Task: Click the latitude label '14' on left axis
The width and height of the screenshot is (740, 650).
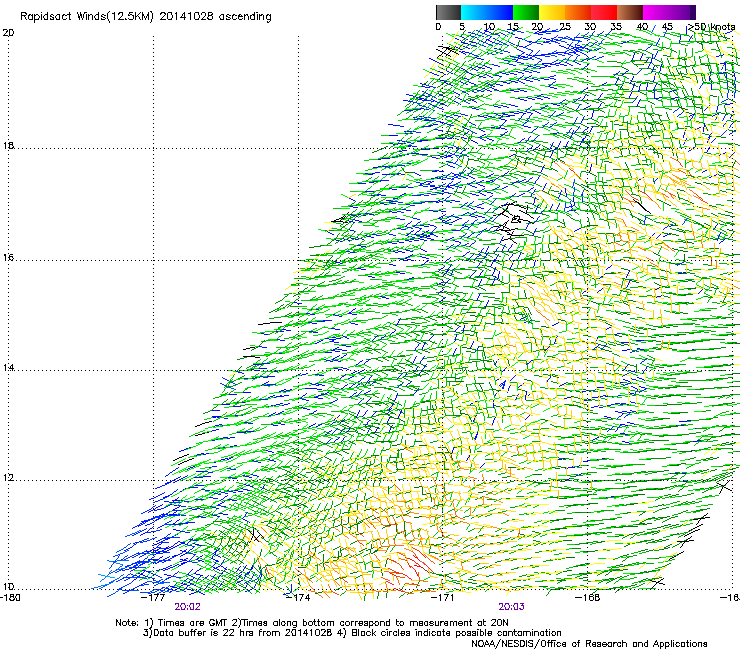Action: pos(8,367)
